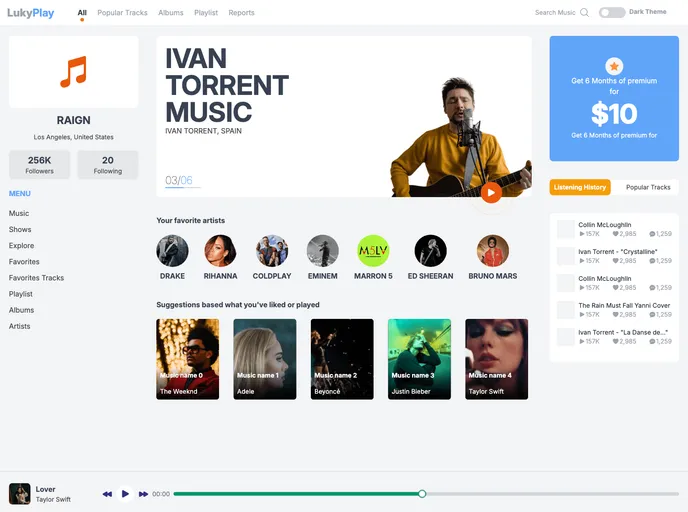This screenshot has width=688, height=512.
Task: Click the 20 Following button
Action: pos(107,165)
